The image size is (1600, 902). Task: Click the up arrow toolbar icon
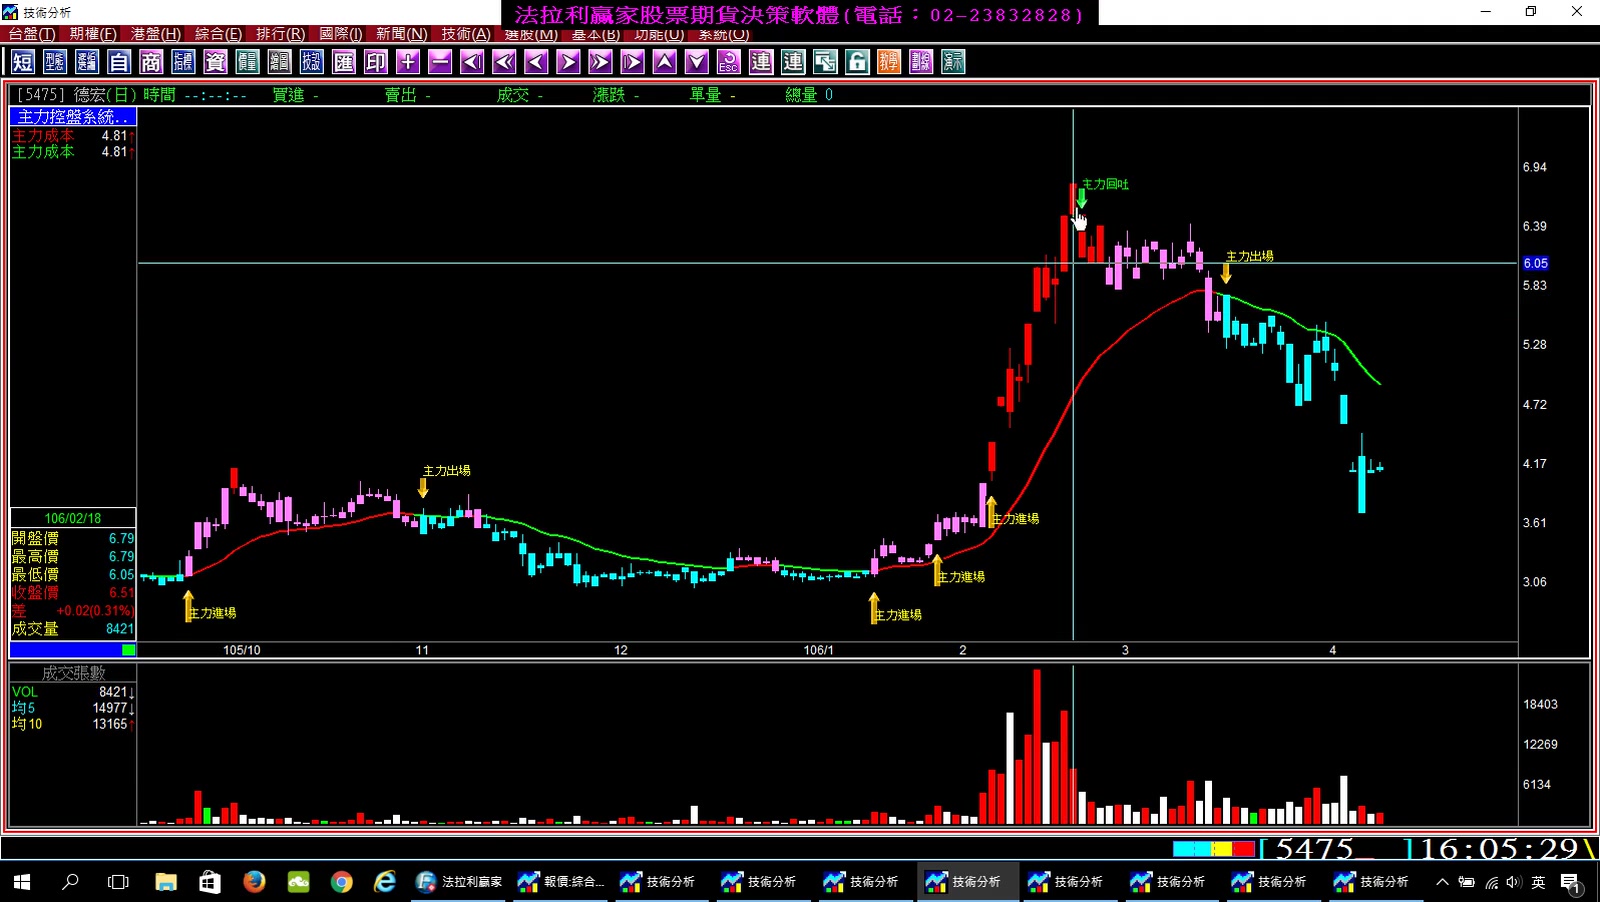664,62
